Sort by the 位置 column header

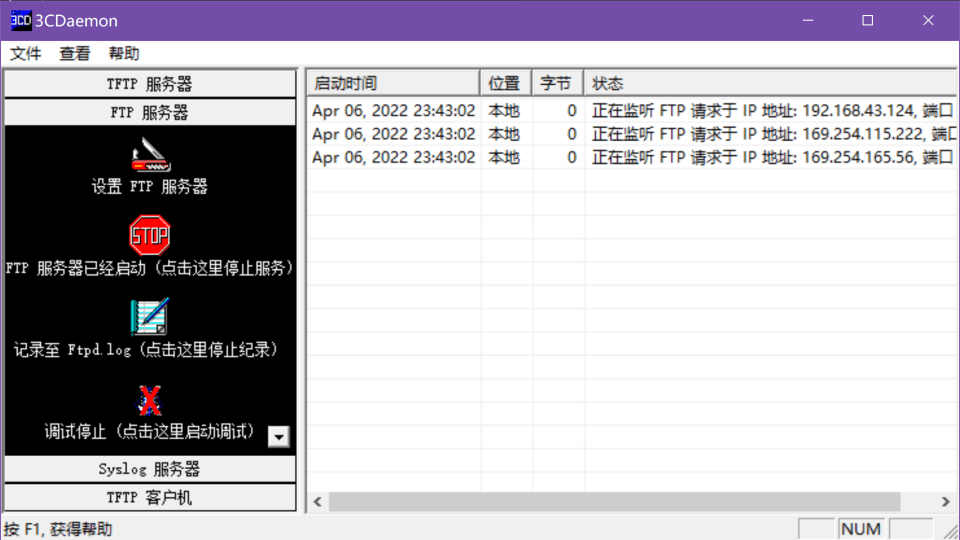506,83
